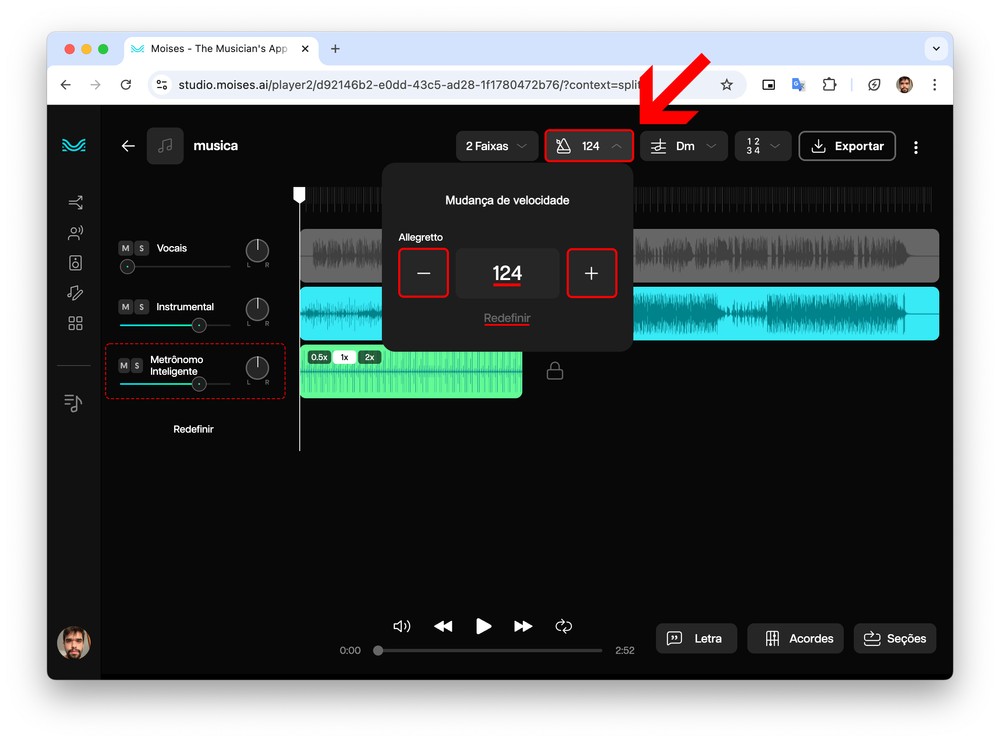Click the Instrumental volume slider handle
Screen dimensions: 1000x742
[199, 325]
